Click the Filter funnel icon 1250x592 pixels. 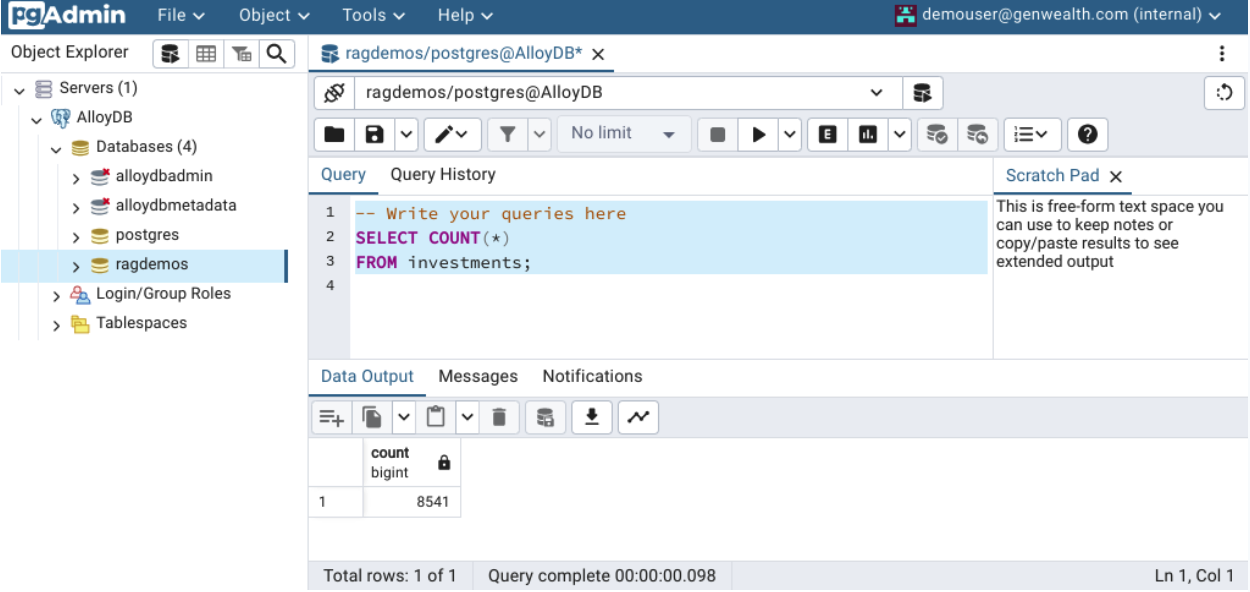pyautogui.click(x=507, y=134)
